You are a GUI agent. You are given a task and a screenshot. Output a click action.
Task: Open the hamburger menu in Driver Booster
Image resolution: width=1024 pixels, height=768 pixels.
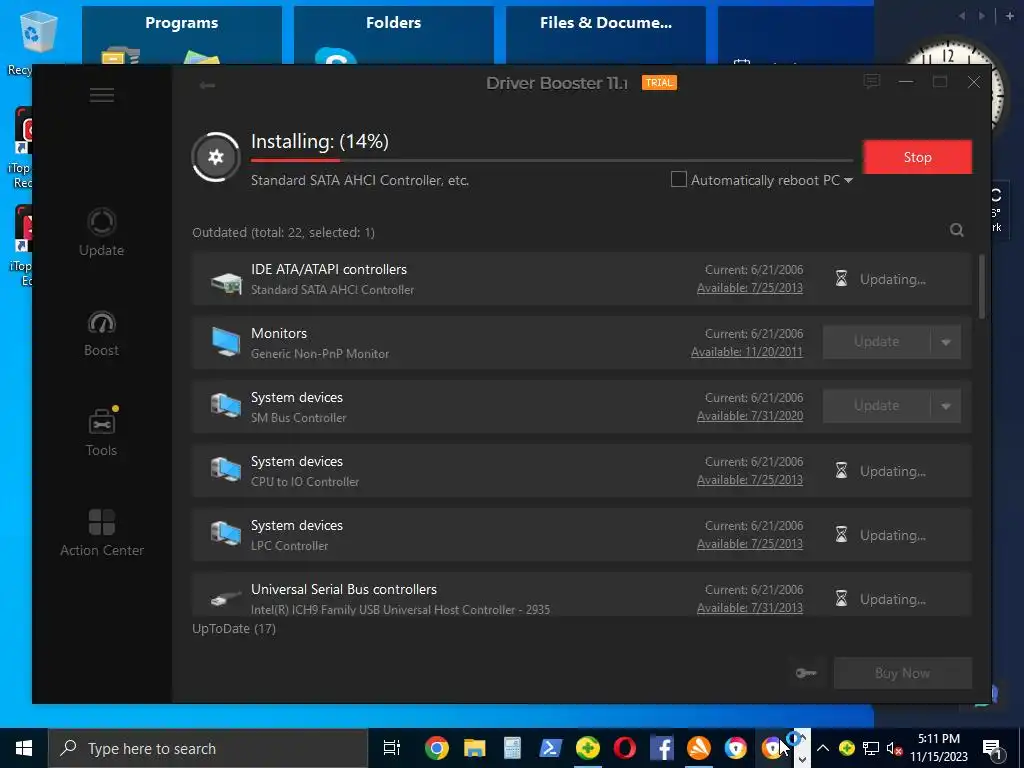[x=102, y=95]
